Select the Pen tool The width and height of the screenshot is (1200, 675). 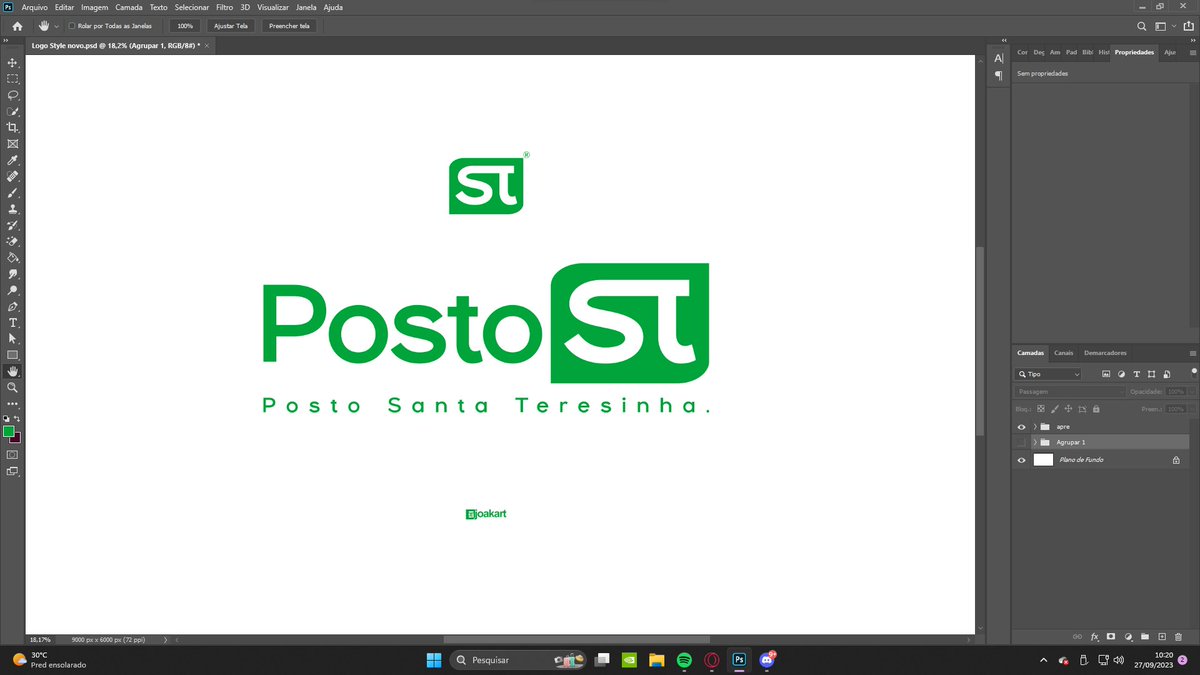click(13, 306)
